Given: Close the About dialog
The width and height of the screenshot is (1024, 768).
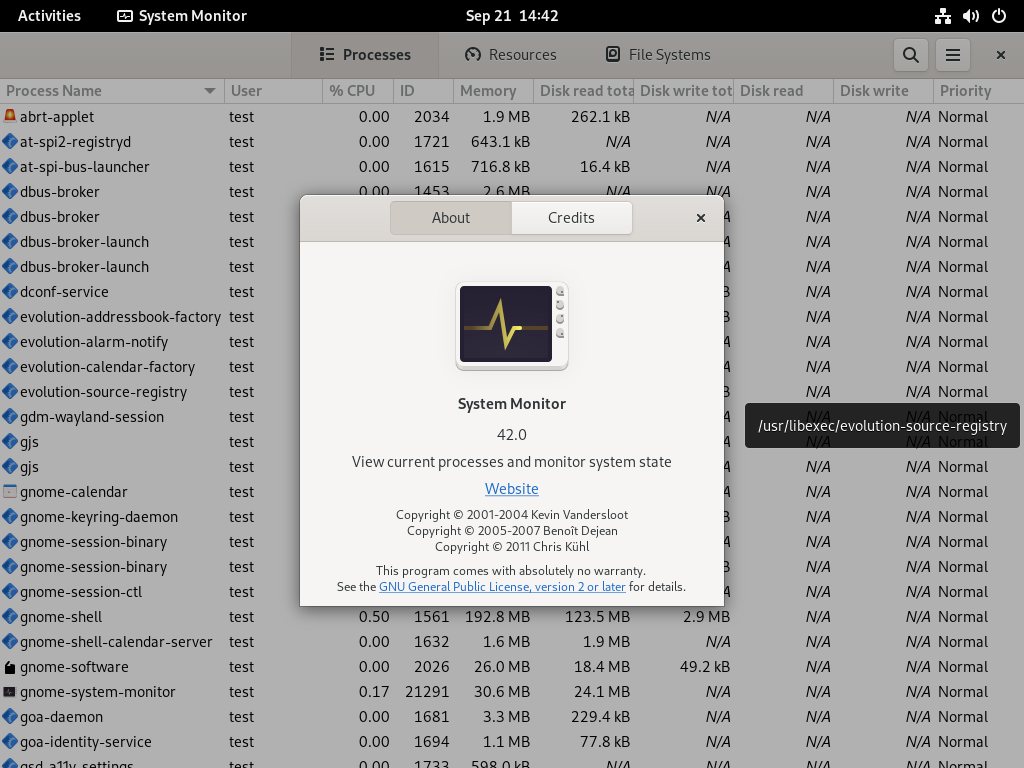Looking at the screenshot, I should pos(701,217).
